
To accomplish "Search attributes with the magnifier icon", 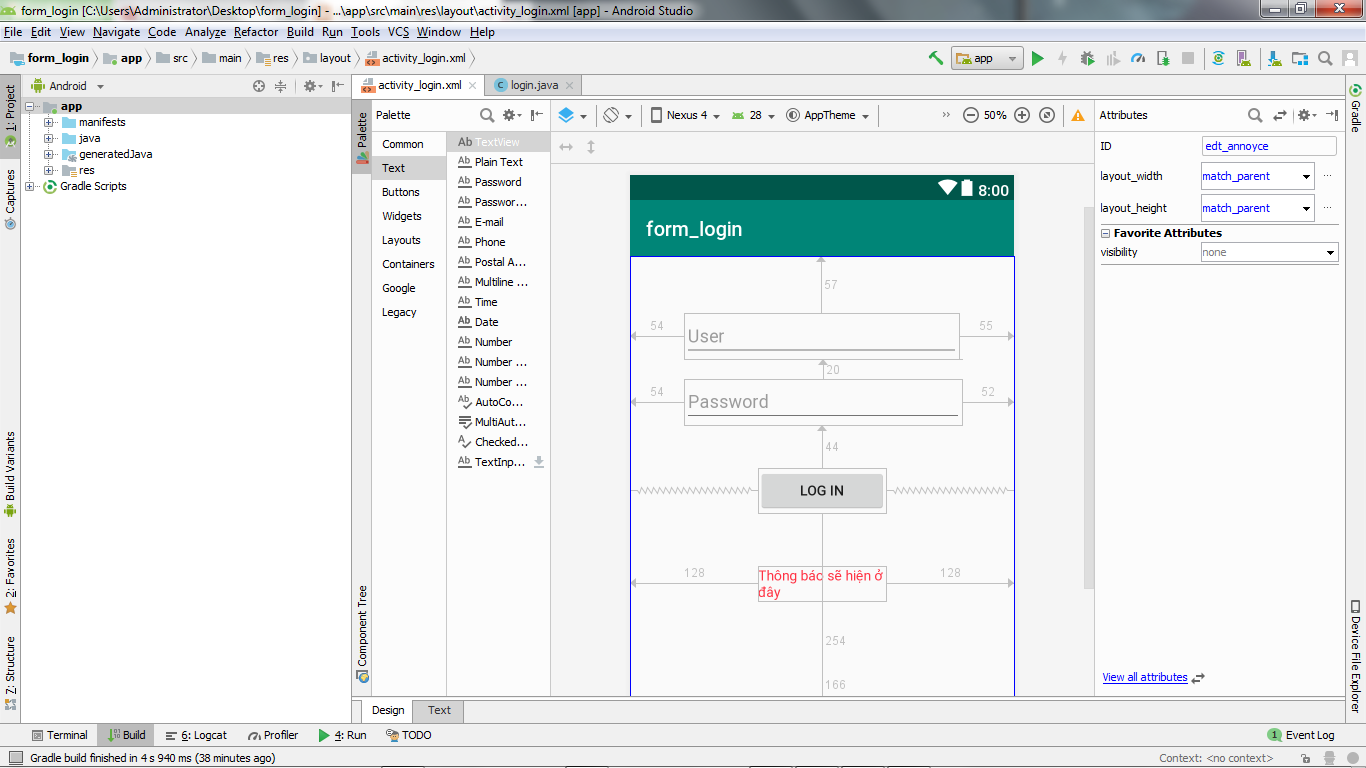I will [1255, 115].
